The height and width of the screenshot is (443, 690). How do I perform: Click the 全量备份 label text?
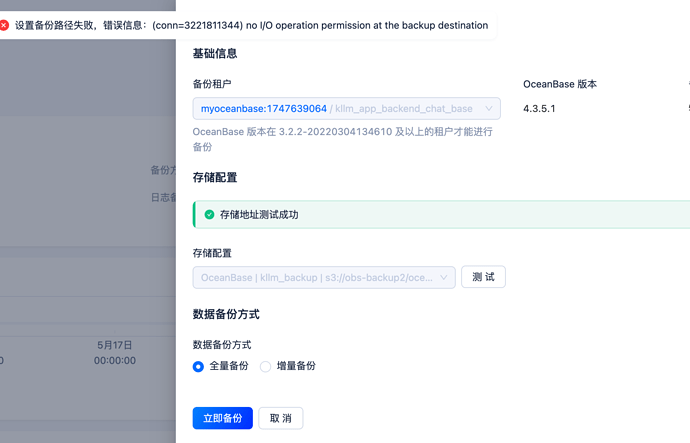(x=229, y=366)
